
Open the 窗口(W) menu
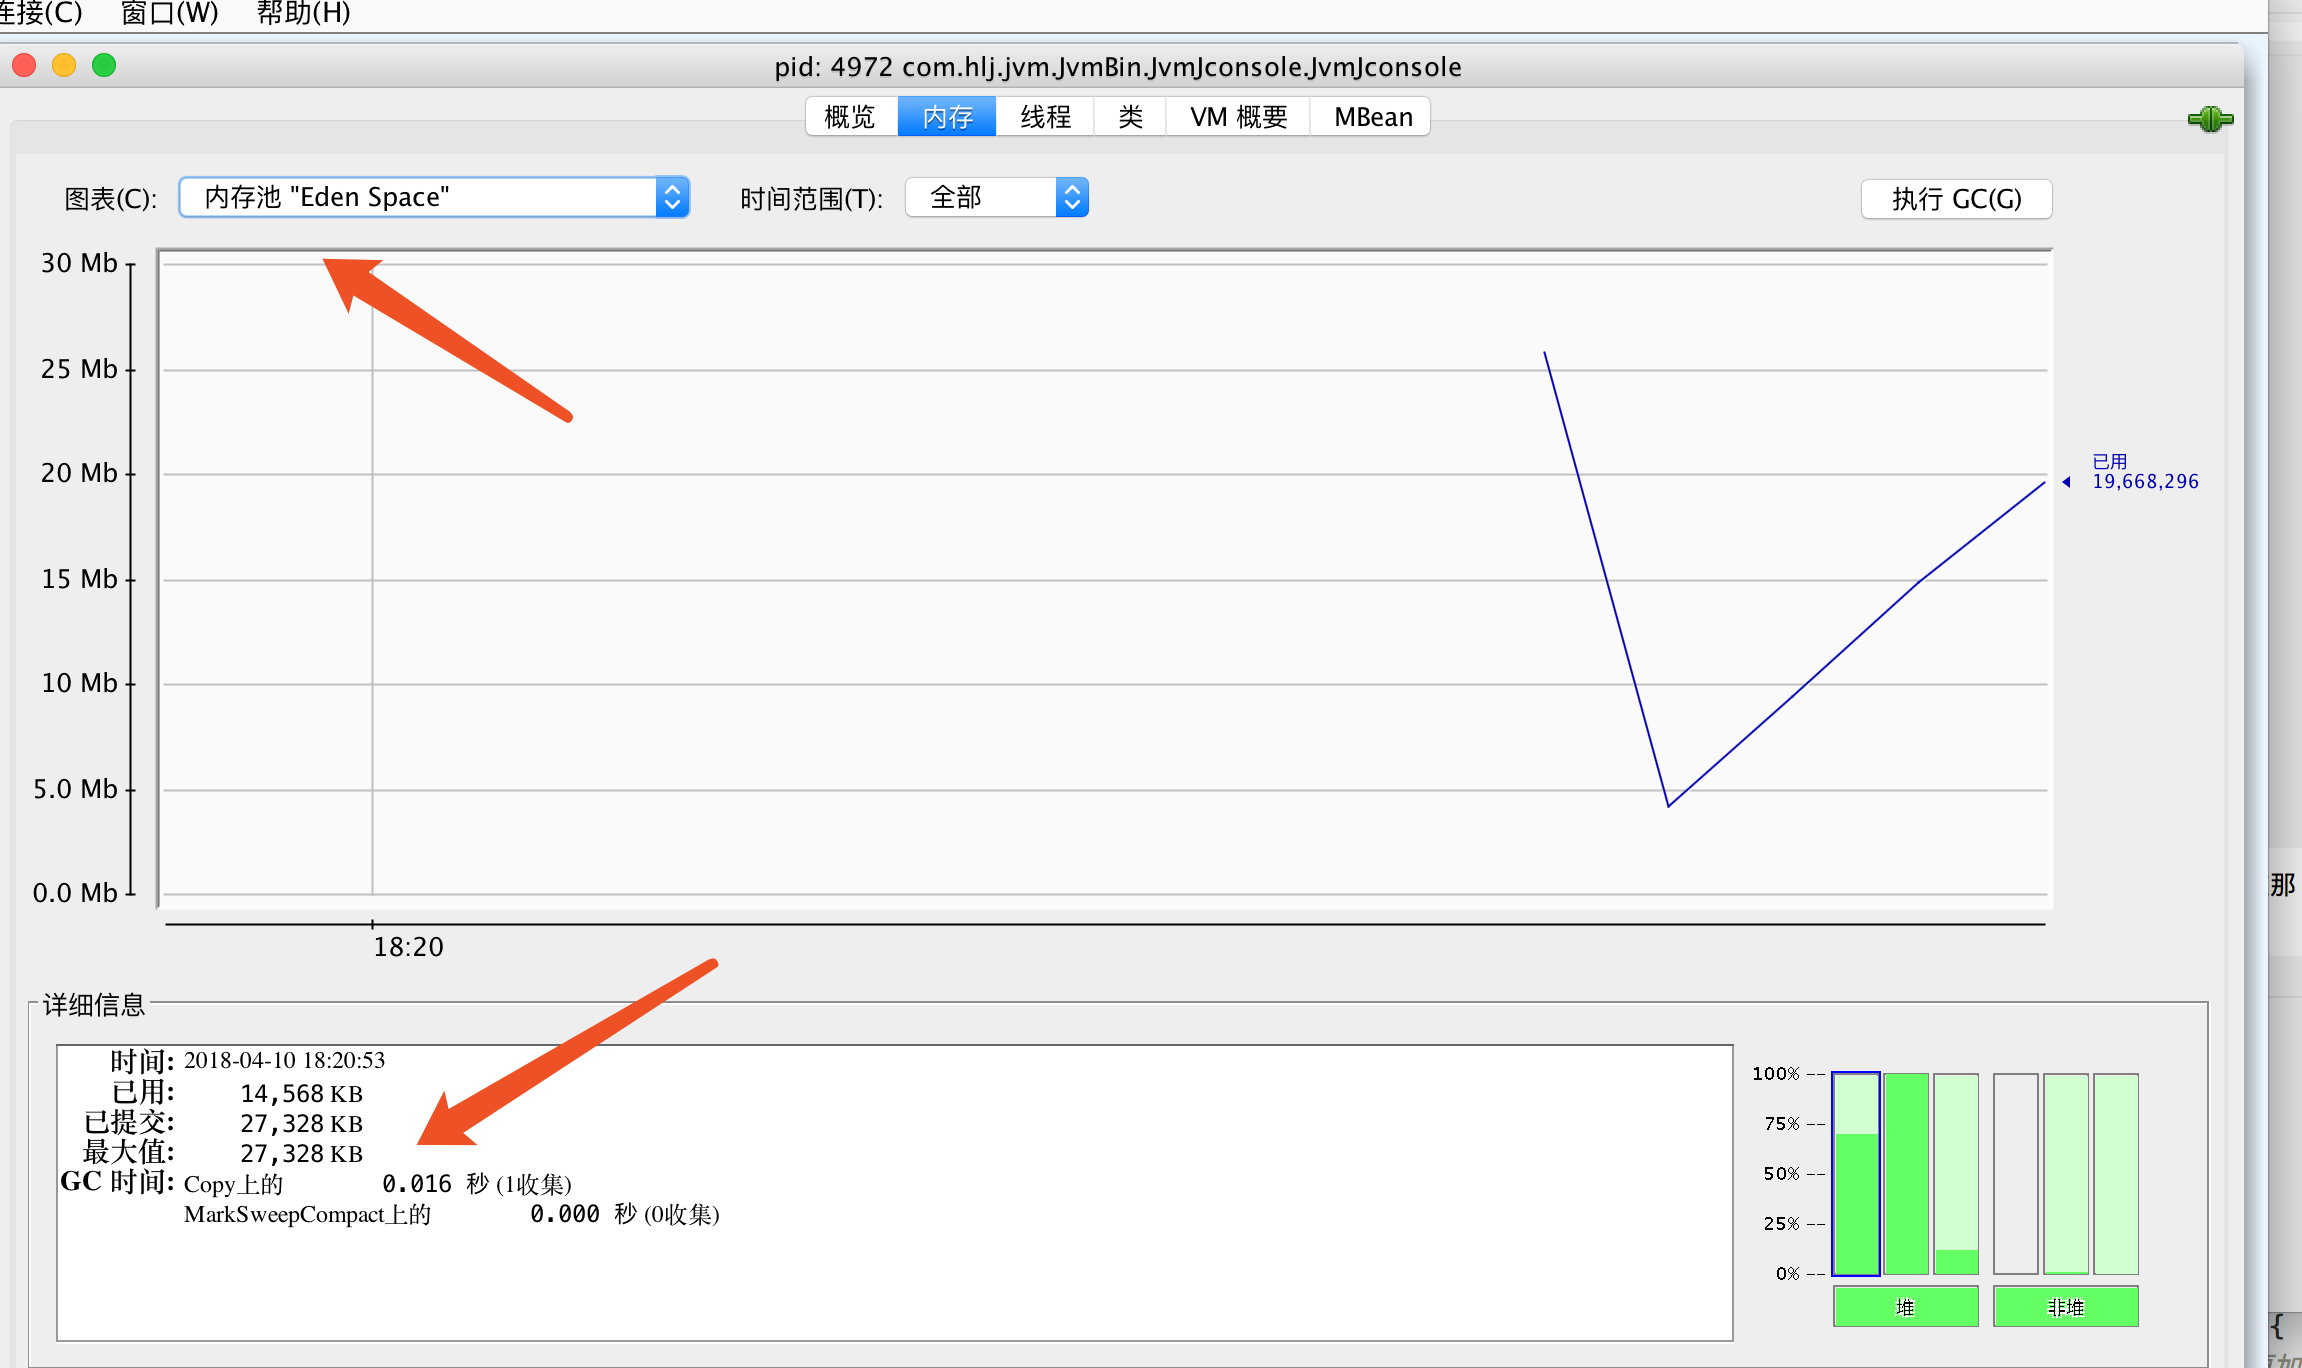point(169,13)
